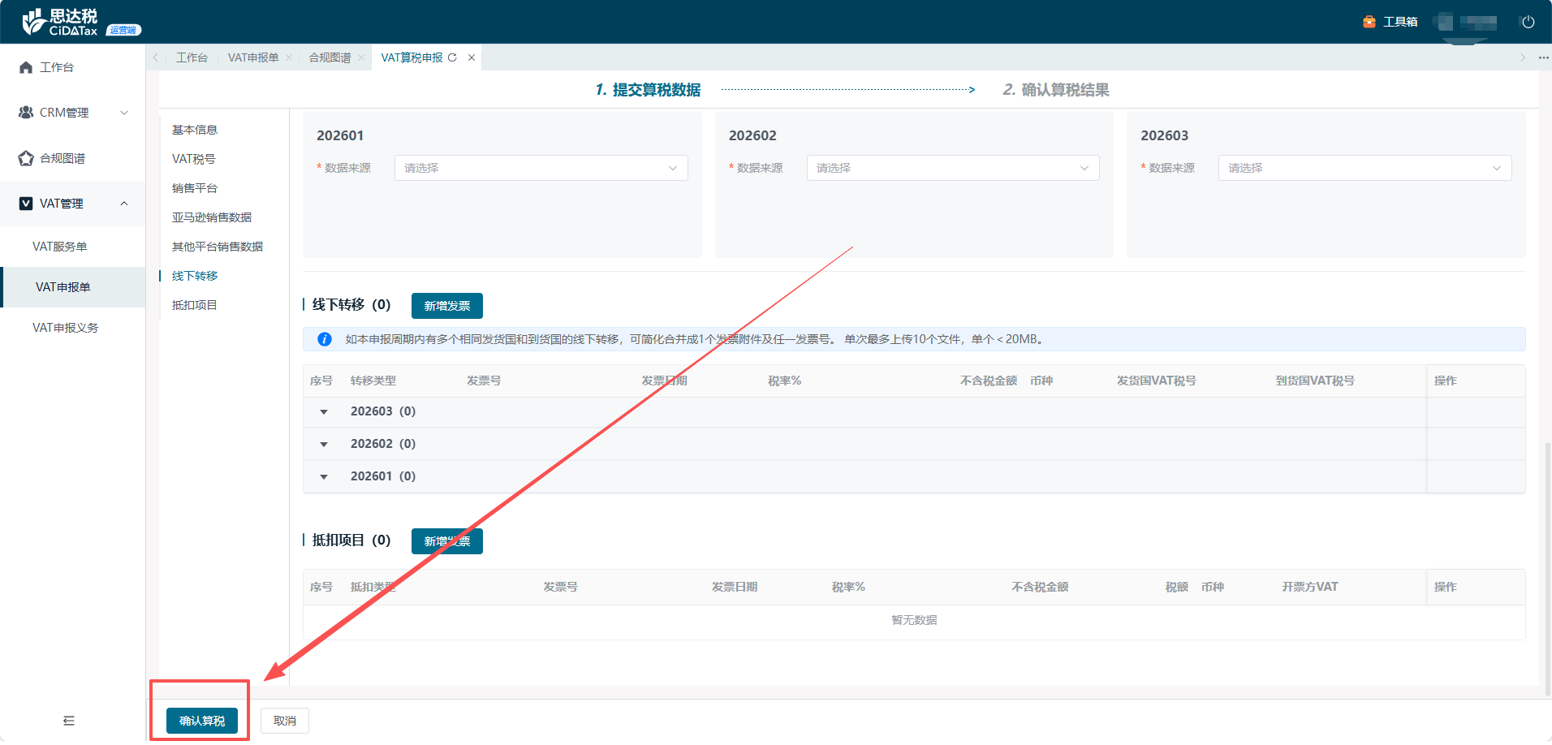This screenshot has width=1552, height=745.
Task: Click 新增发票 button beside 线下转移
Action: 447,306
